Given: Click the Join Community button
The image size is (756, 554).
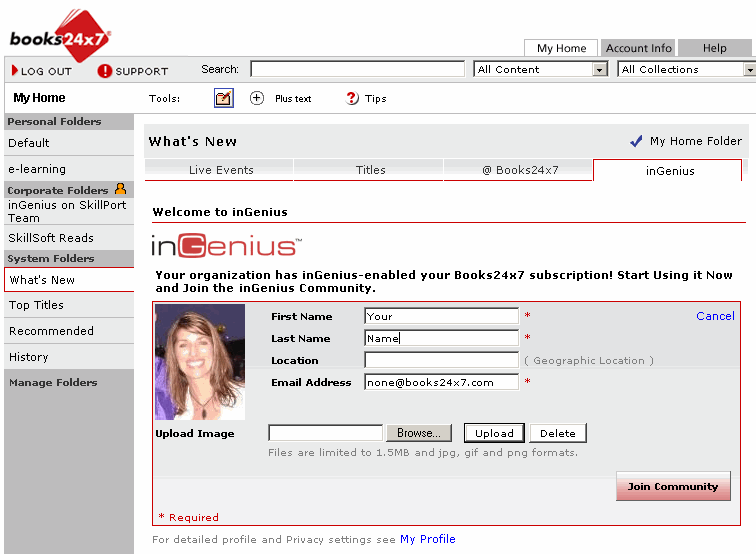Looking at the screenshot, I should point(673,486).
